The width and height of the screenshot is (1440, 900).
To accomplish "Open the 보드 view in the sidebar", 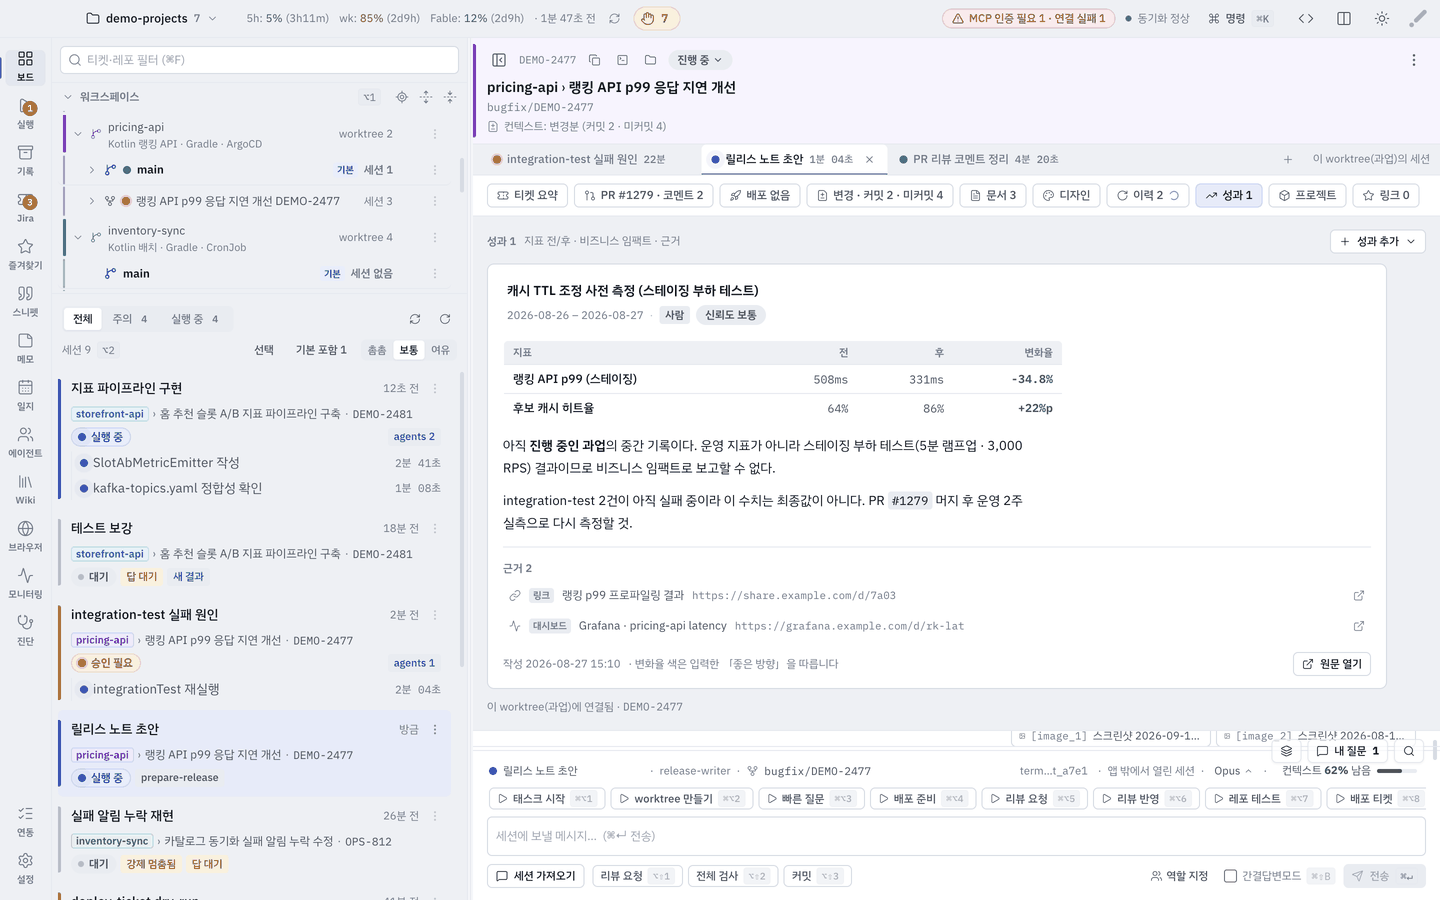I will [x=25, y=66].
